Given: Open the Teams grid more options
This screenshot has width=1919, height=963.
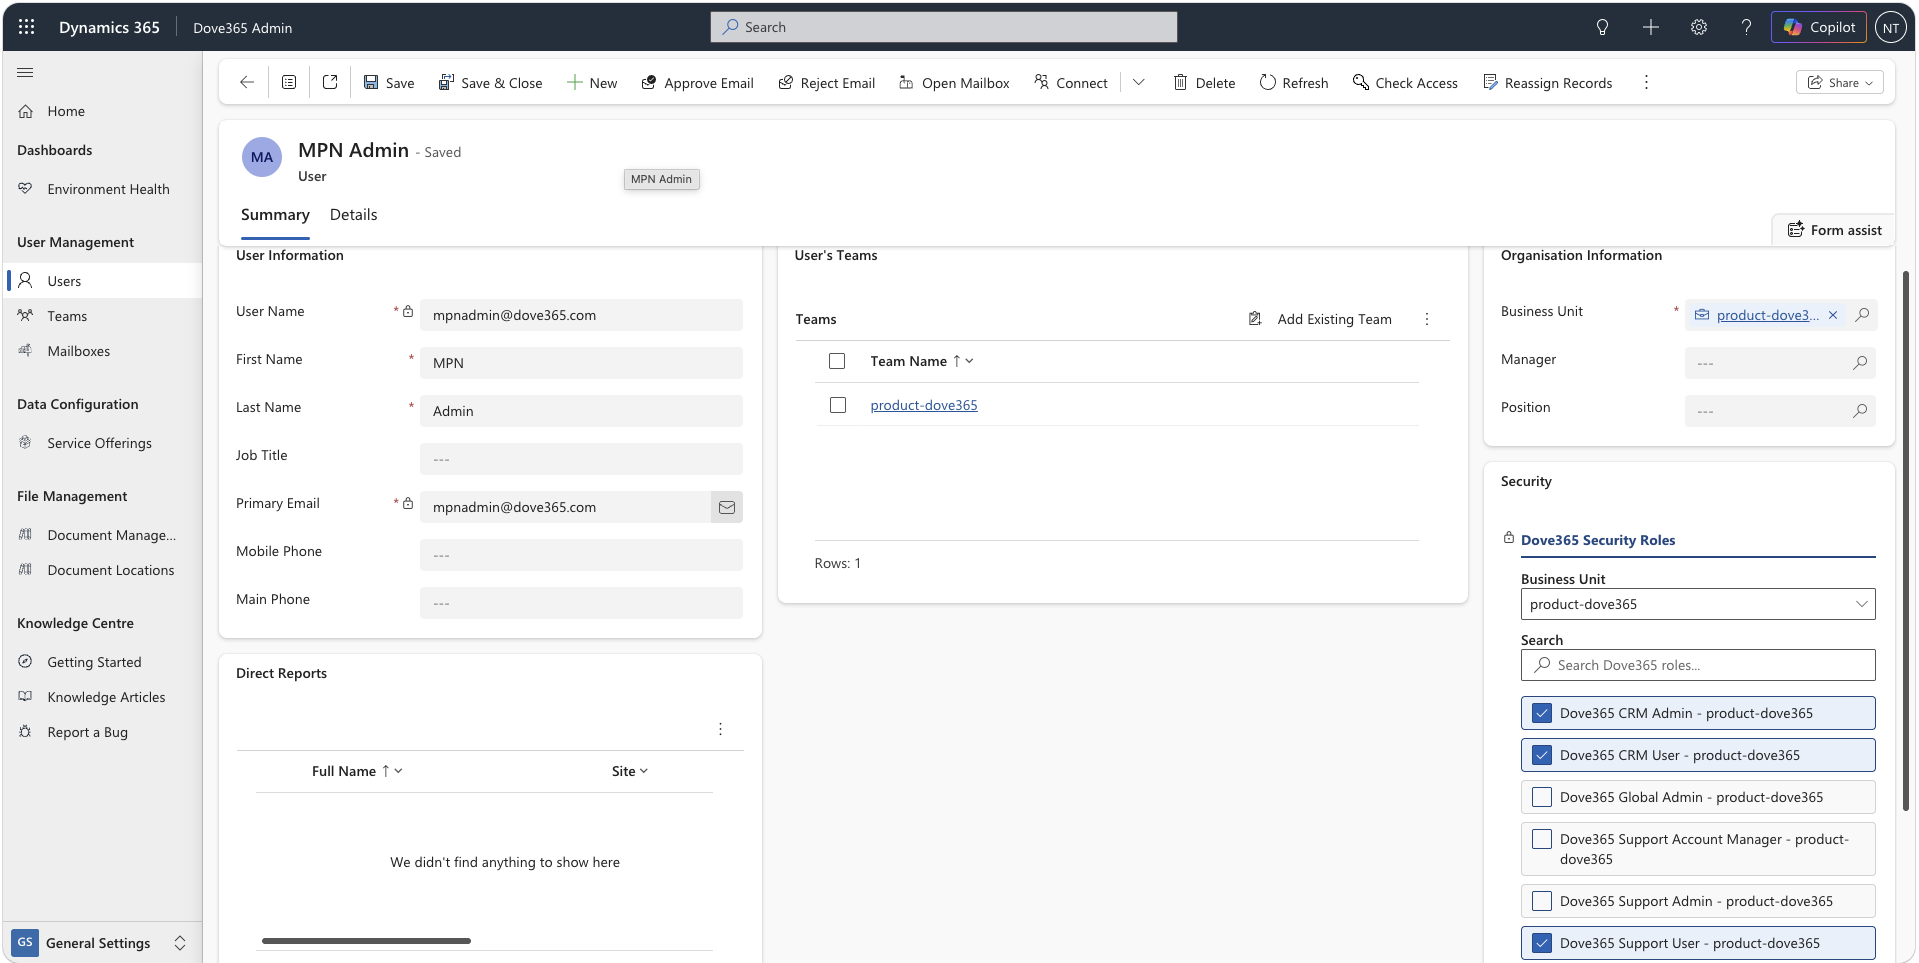Looking at the screenshot, I should [x=1427, y=319].
